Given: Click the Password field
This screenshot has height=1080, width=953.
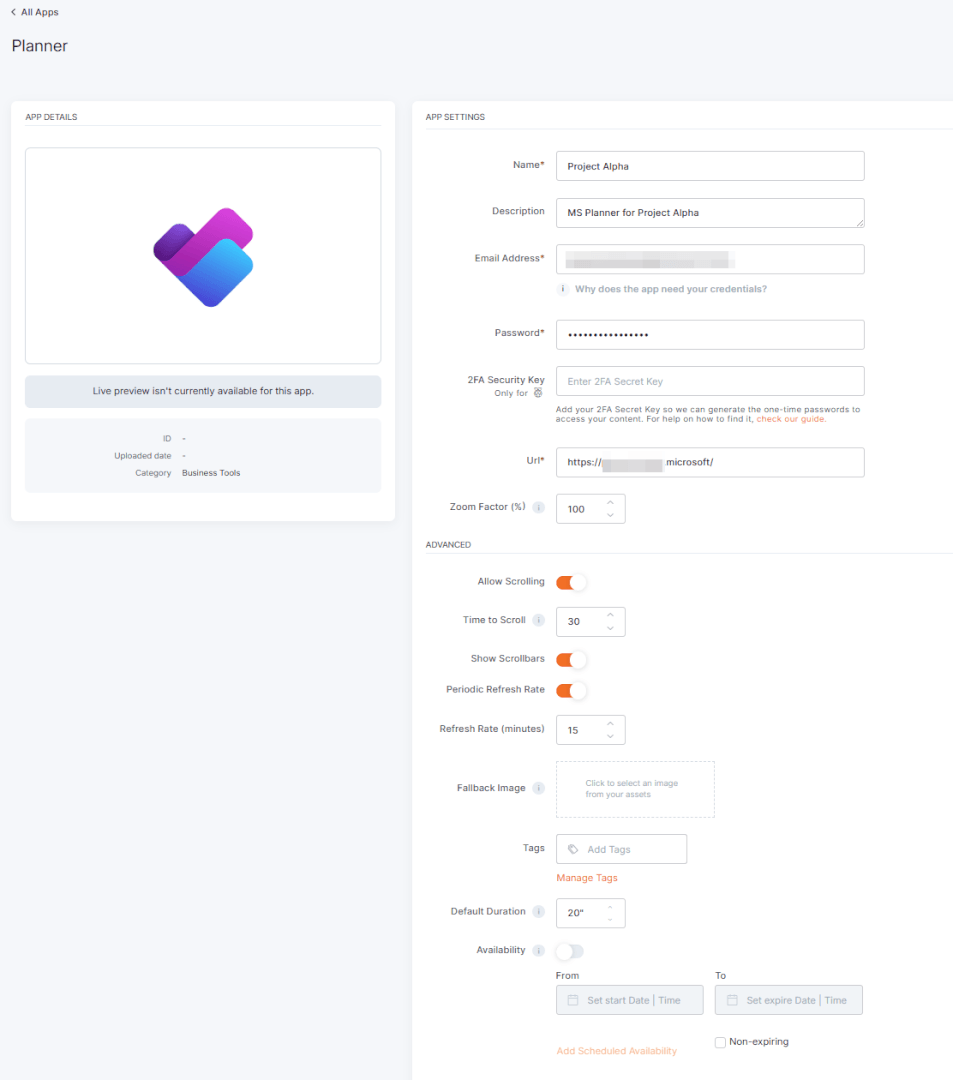Looking at the screenshot, I should click(x=710, y=335).
